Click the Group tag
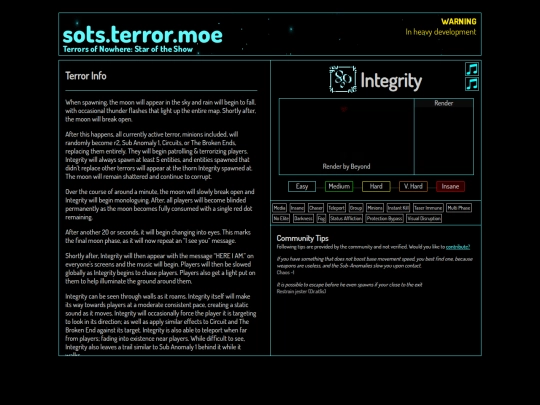 pyautogui.click(x=356, y=208)
